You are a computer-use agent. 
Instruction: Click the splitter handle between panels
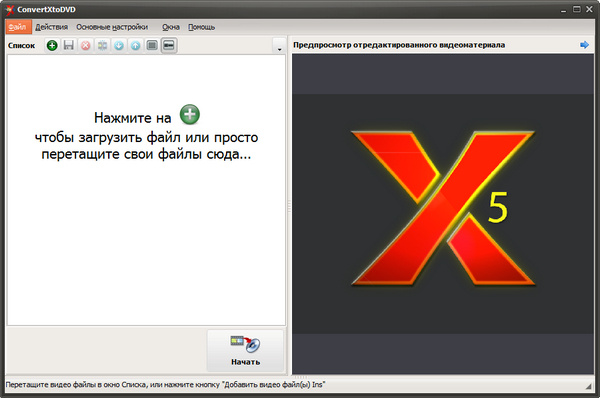tap(289, 207)
